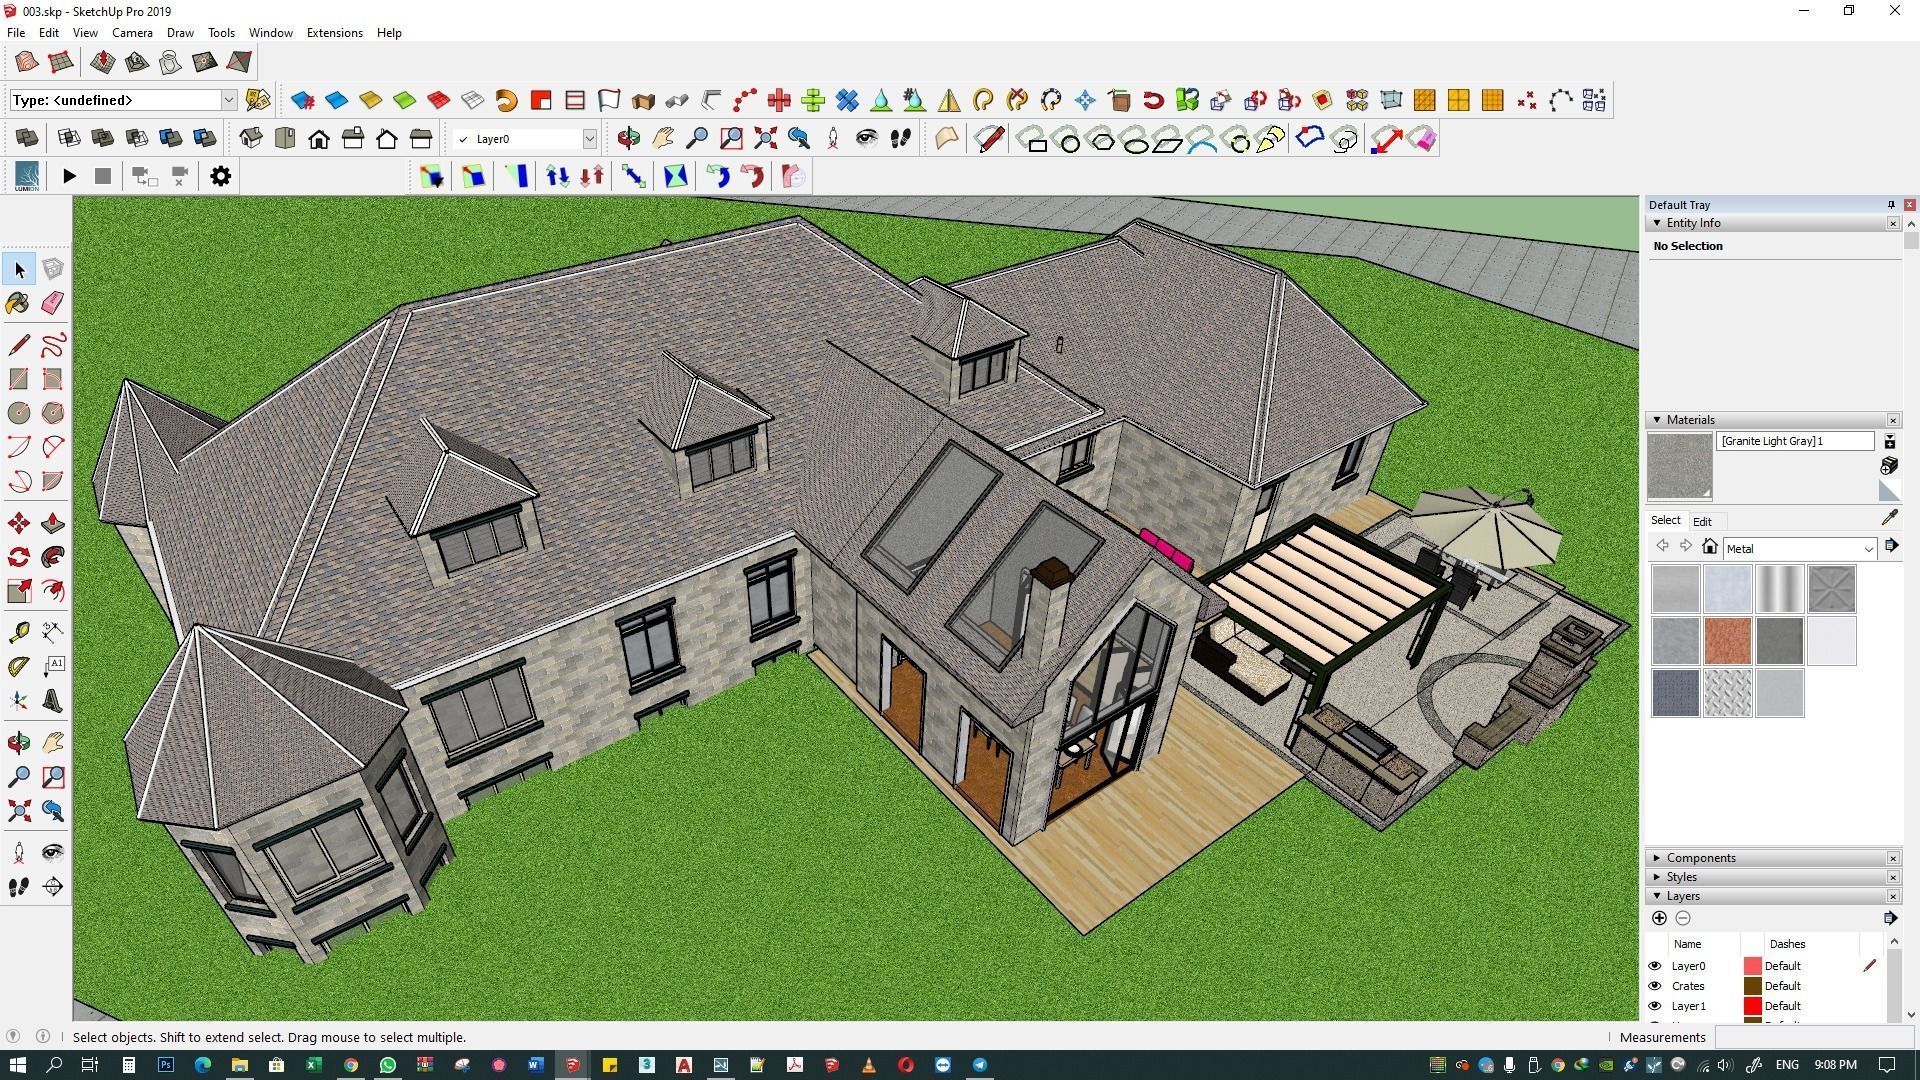Viewport: 1920px width, 1080px height.
Task: Click the Granite Light Gray material name field
Action: point(1795,441)
